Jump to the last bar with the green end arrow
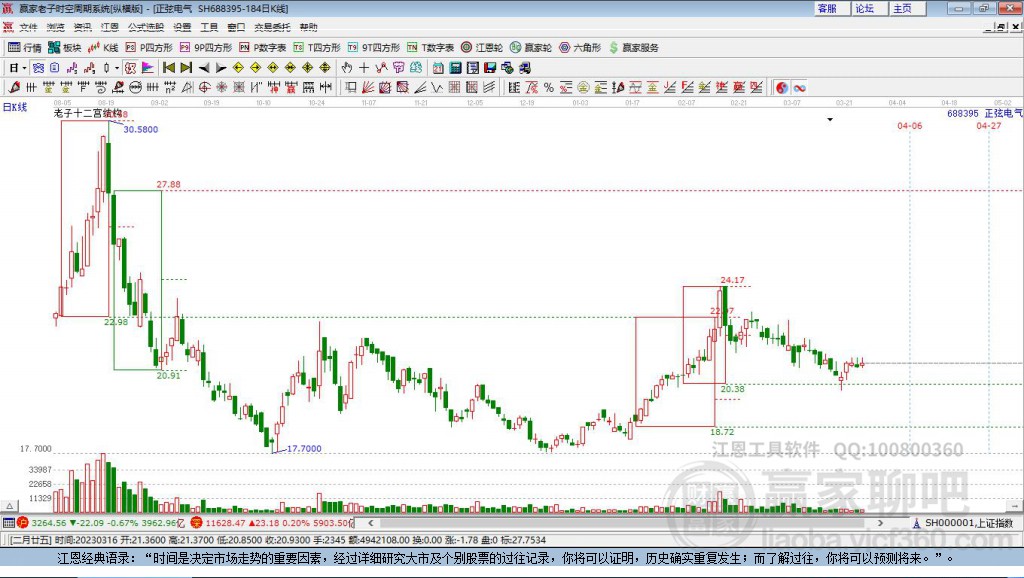Screen dimensions: 1024x578 [186, 67]
